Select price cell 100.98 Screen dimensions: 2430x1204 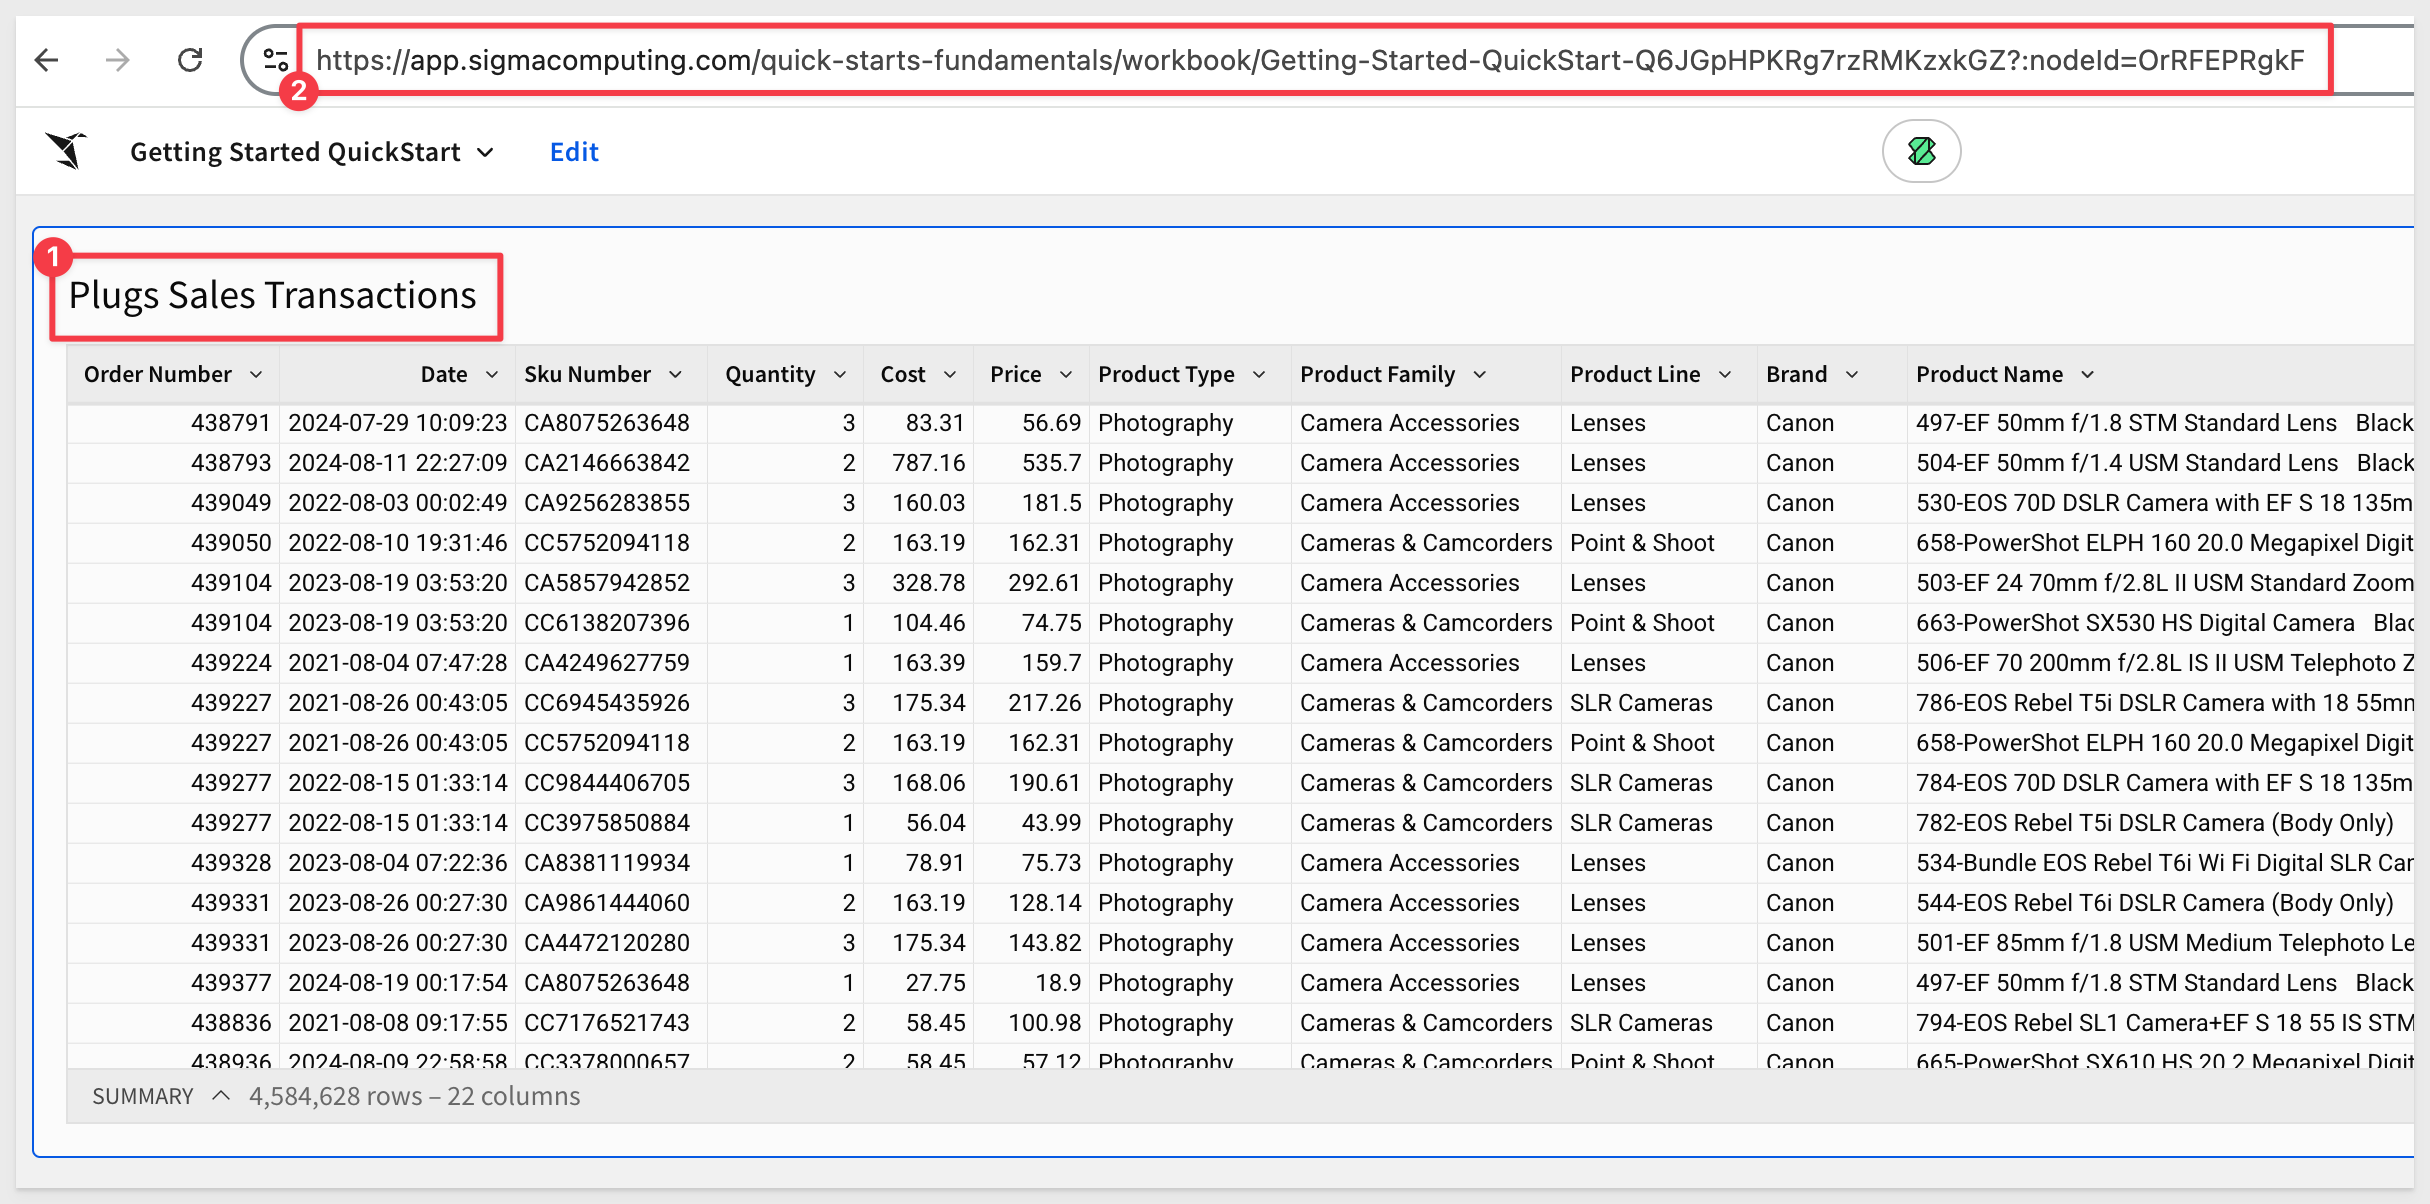click(x=1045, y=1023)
